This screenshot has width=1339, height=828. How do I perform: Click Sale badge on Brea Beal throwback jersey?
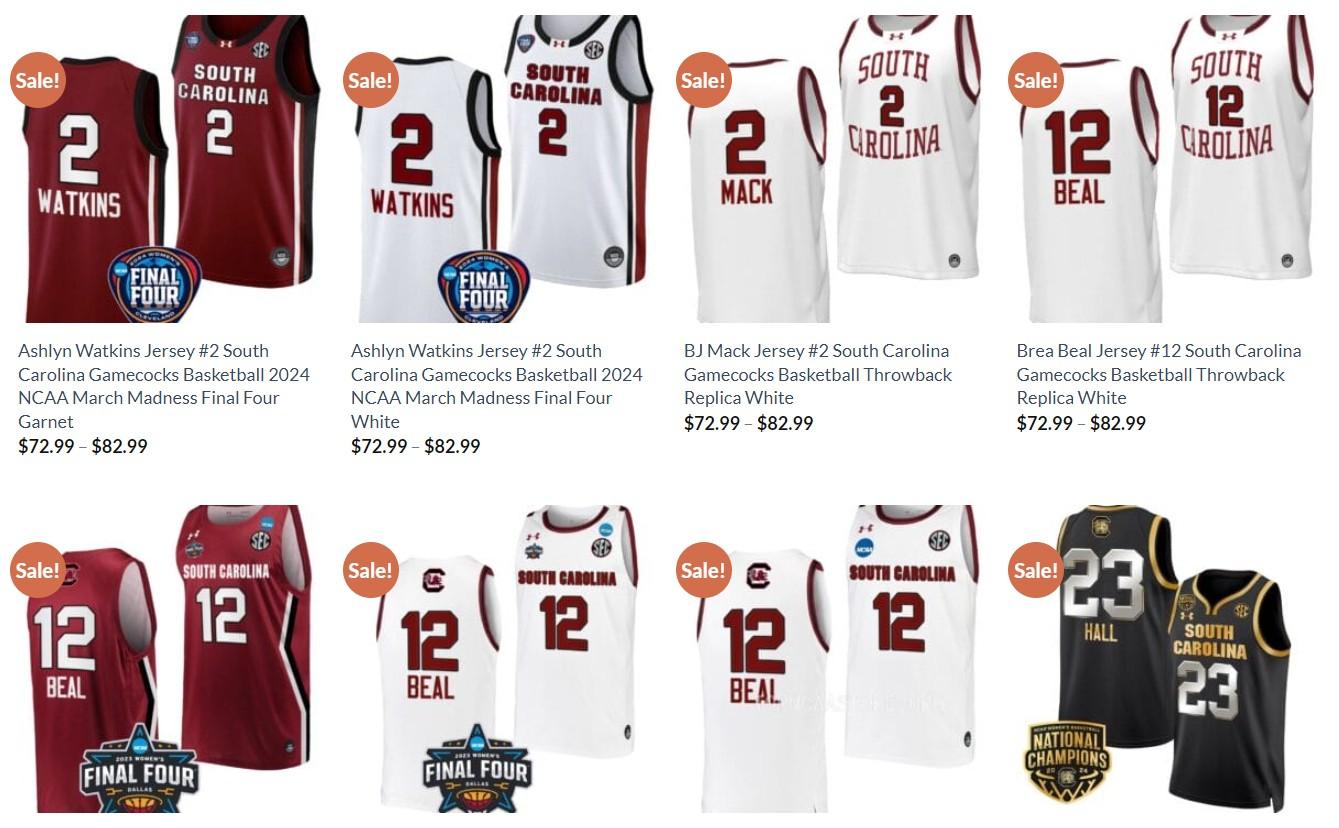tap(1037, 79)
